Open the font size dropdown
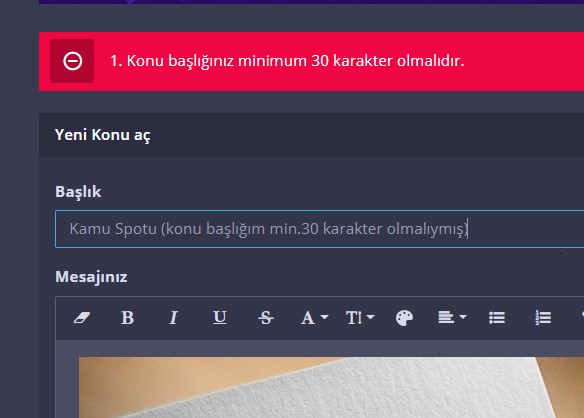Screen dimensions: 584x418 click(x=360, y=318)
